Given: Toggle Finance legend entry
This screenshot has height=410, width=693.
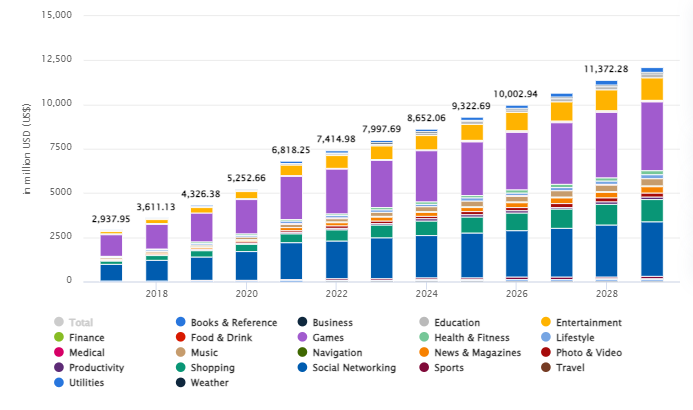Looking at the screenshot, I should click(x=79, y=337).
